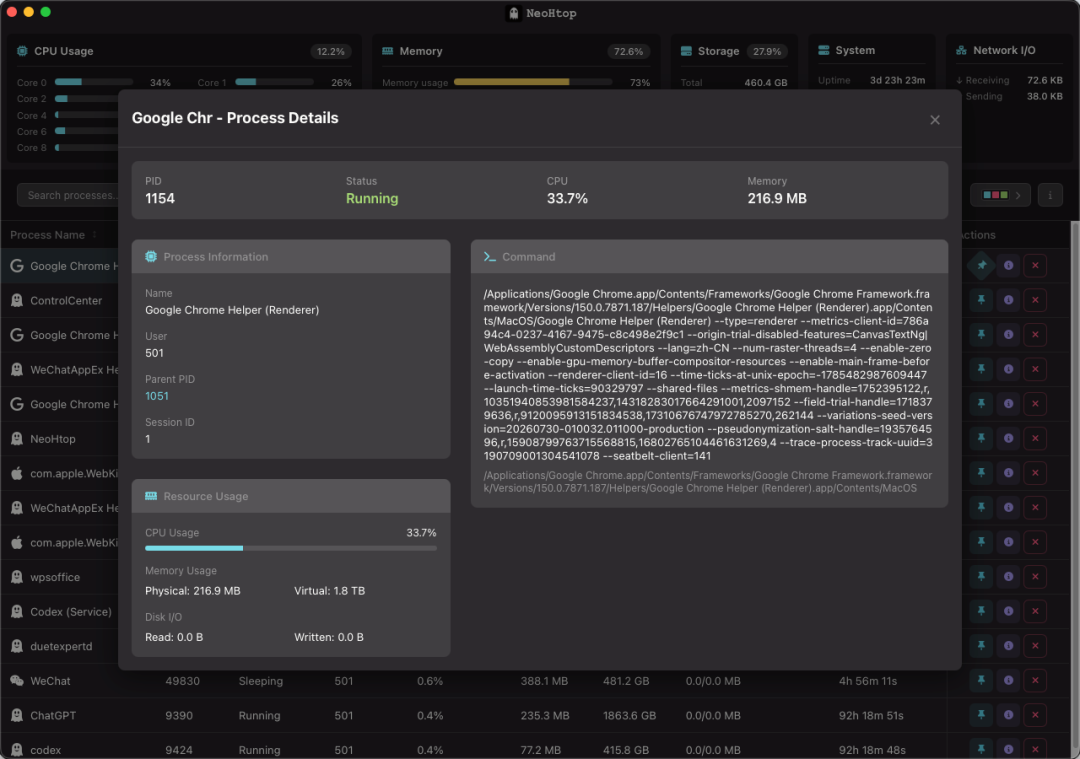1080x759 pixels.
Task: Kill the ChatGPT process
Action: point(1035,715)
